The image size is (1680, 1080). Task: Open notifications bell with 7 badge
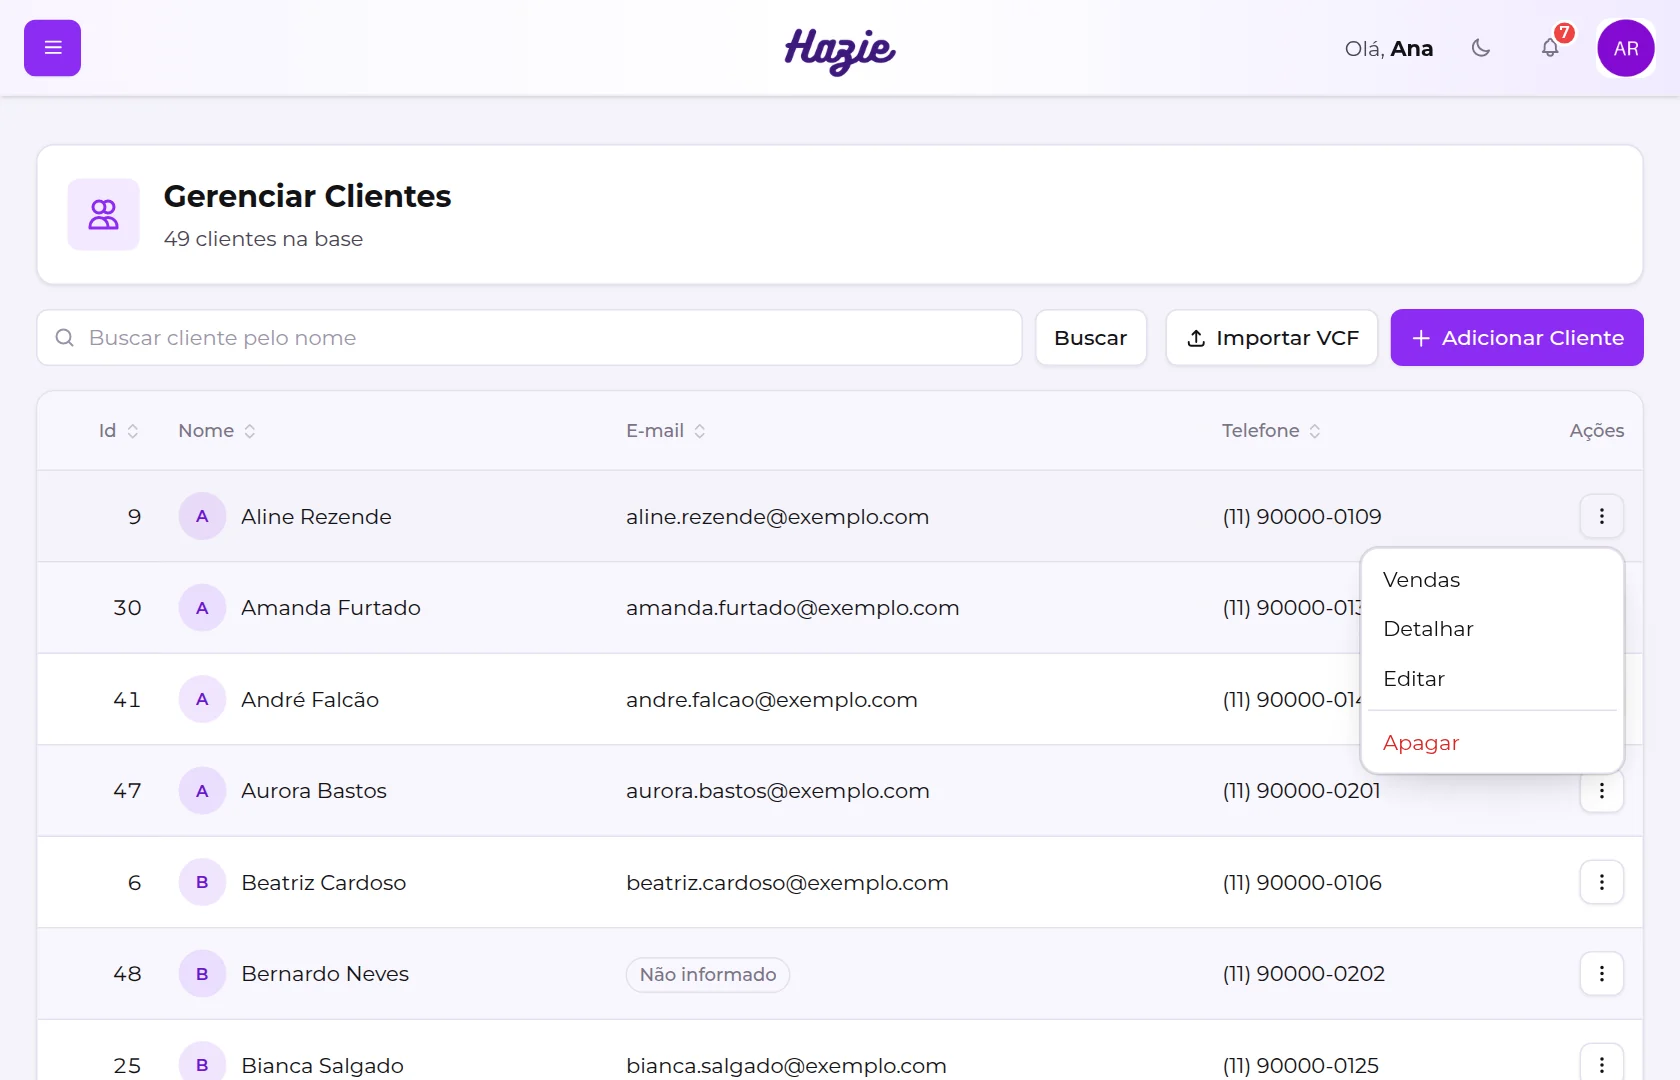pyautogui.click(x=1550, y=48)
